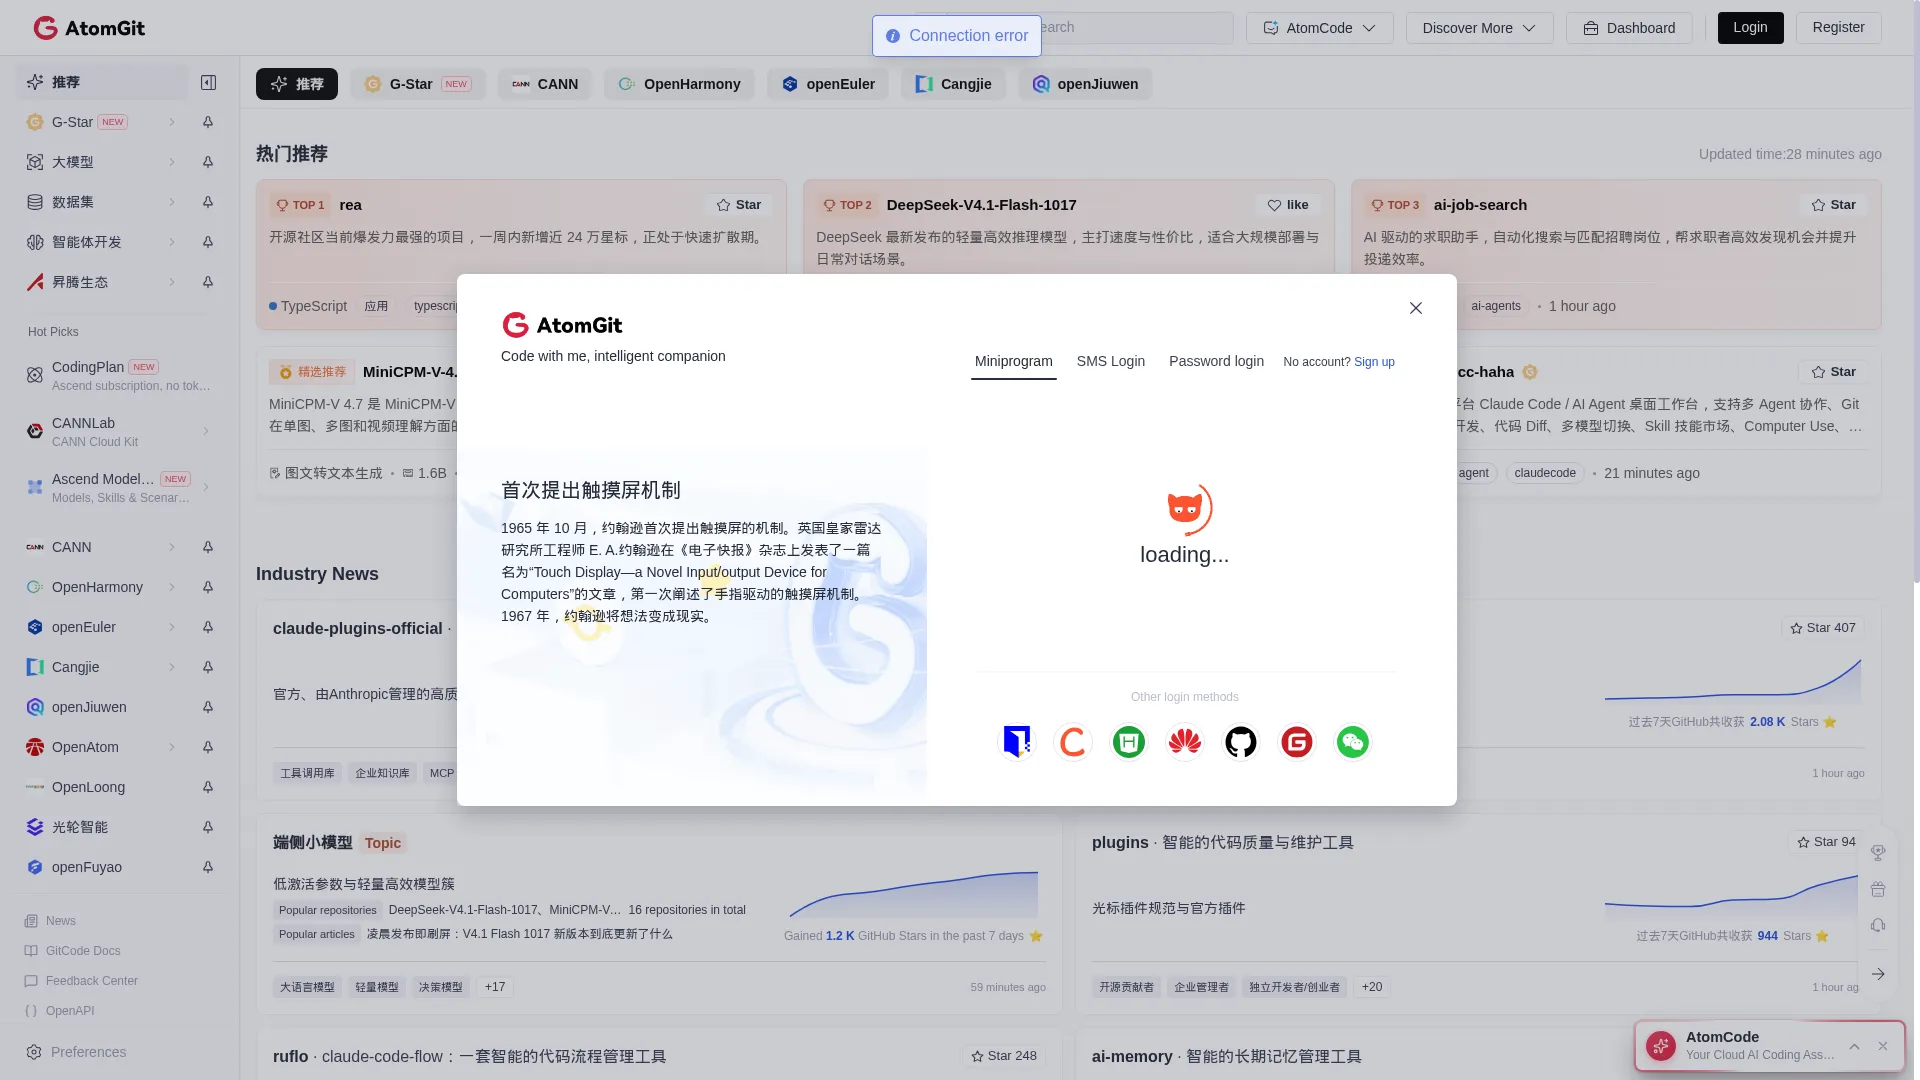Open the CodingPlan hot pick
The image size is (1920, 1080).
coord(118,376)
